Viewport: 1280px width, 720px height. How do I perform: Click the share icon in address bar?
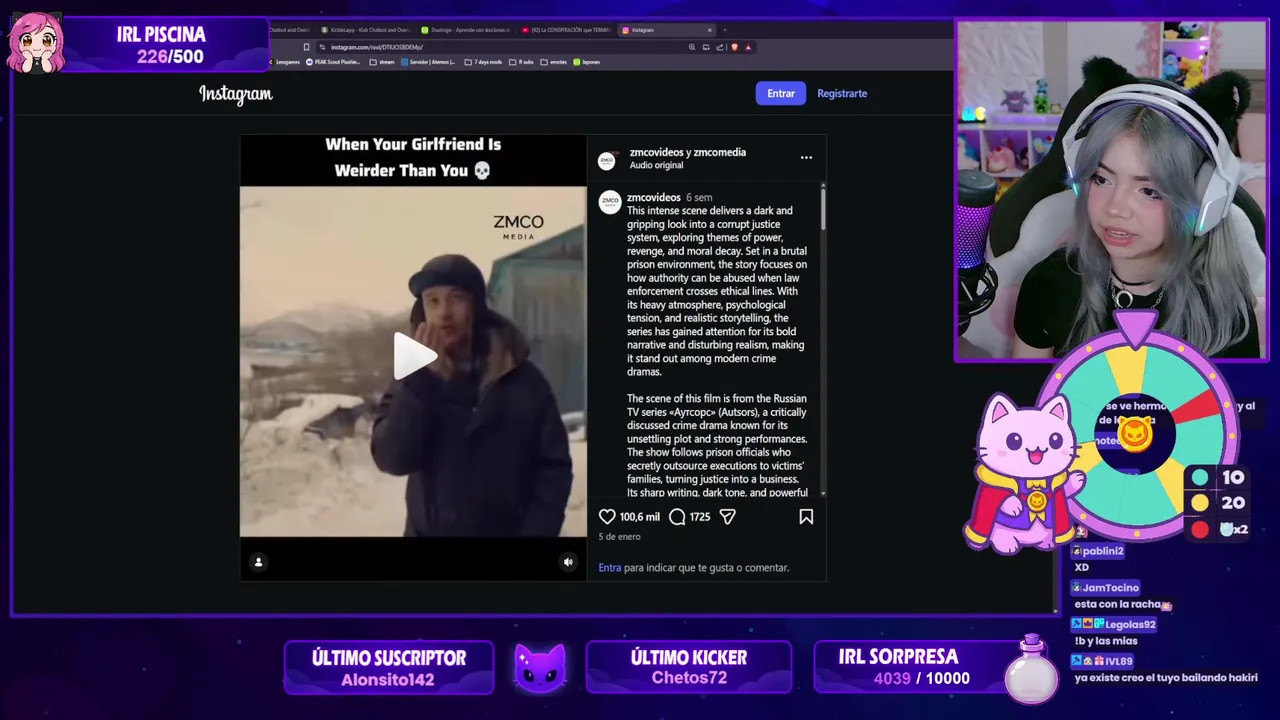pos(720,47)
